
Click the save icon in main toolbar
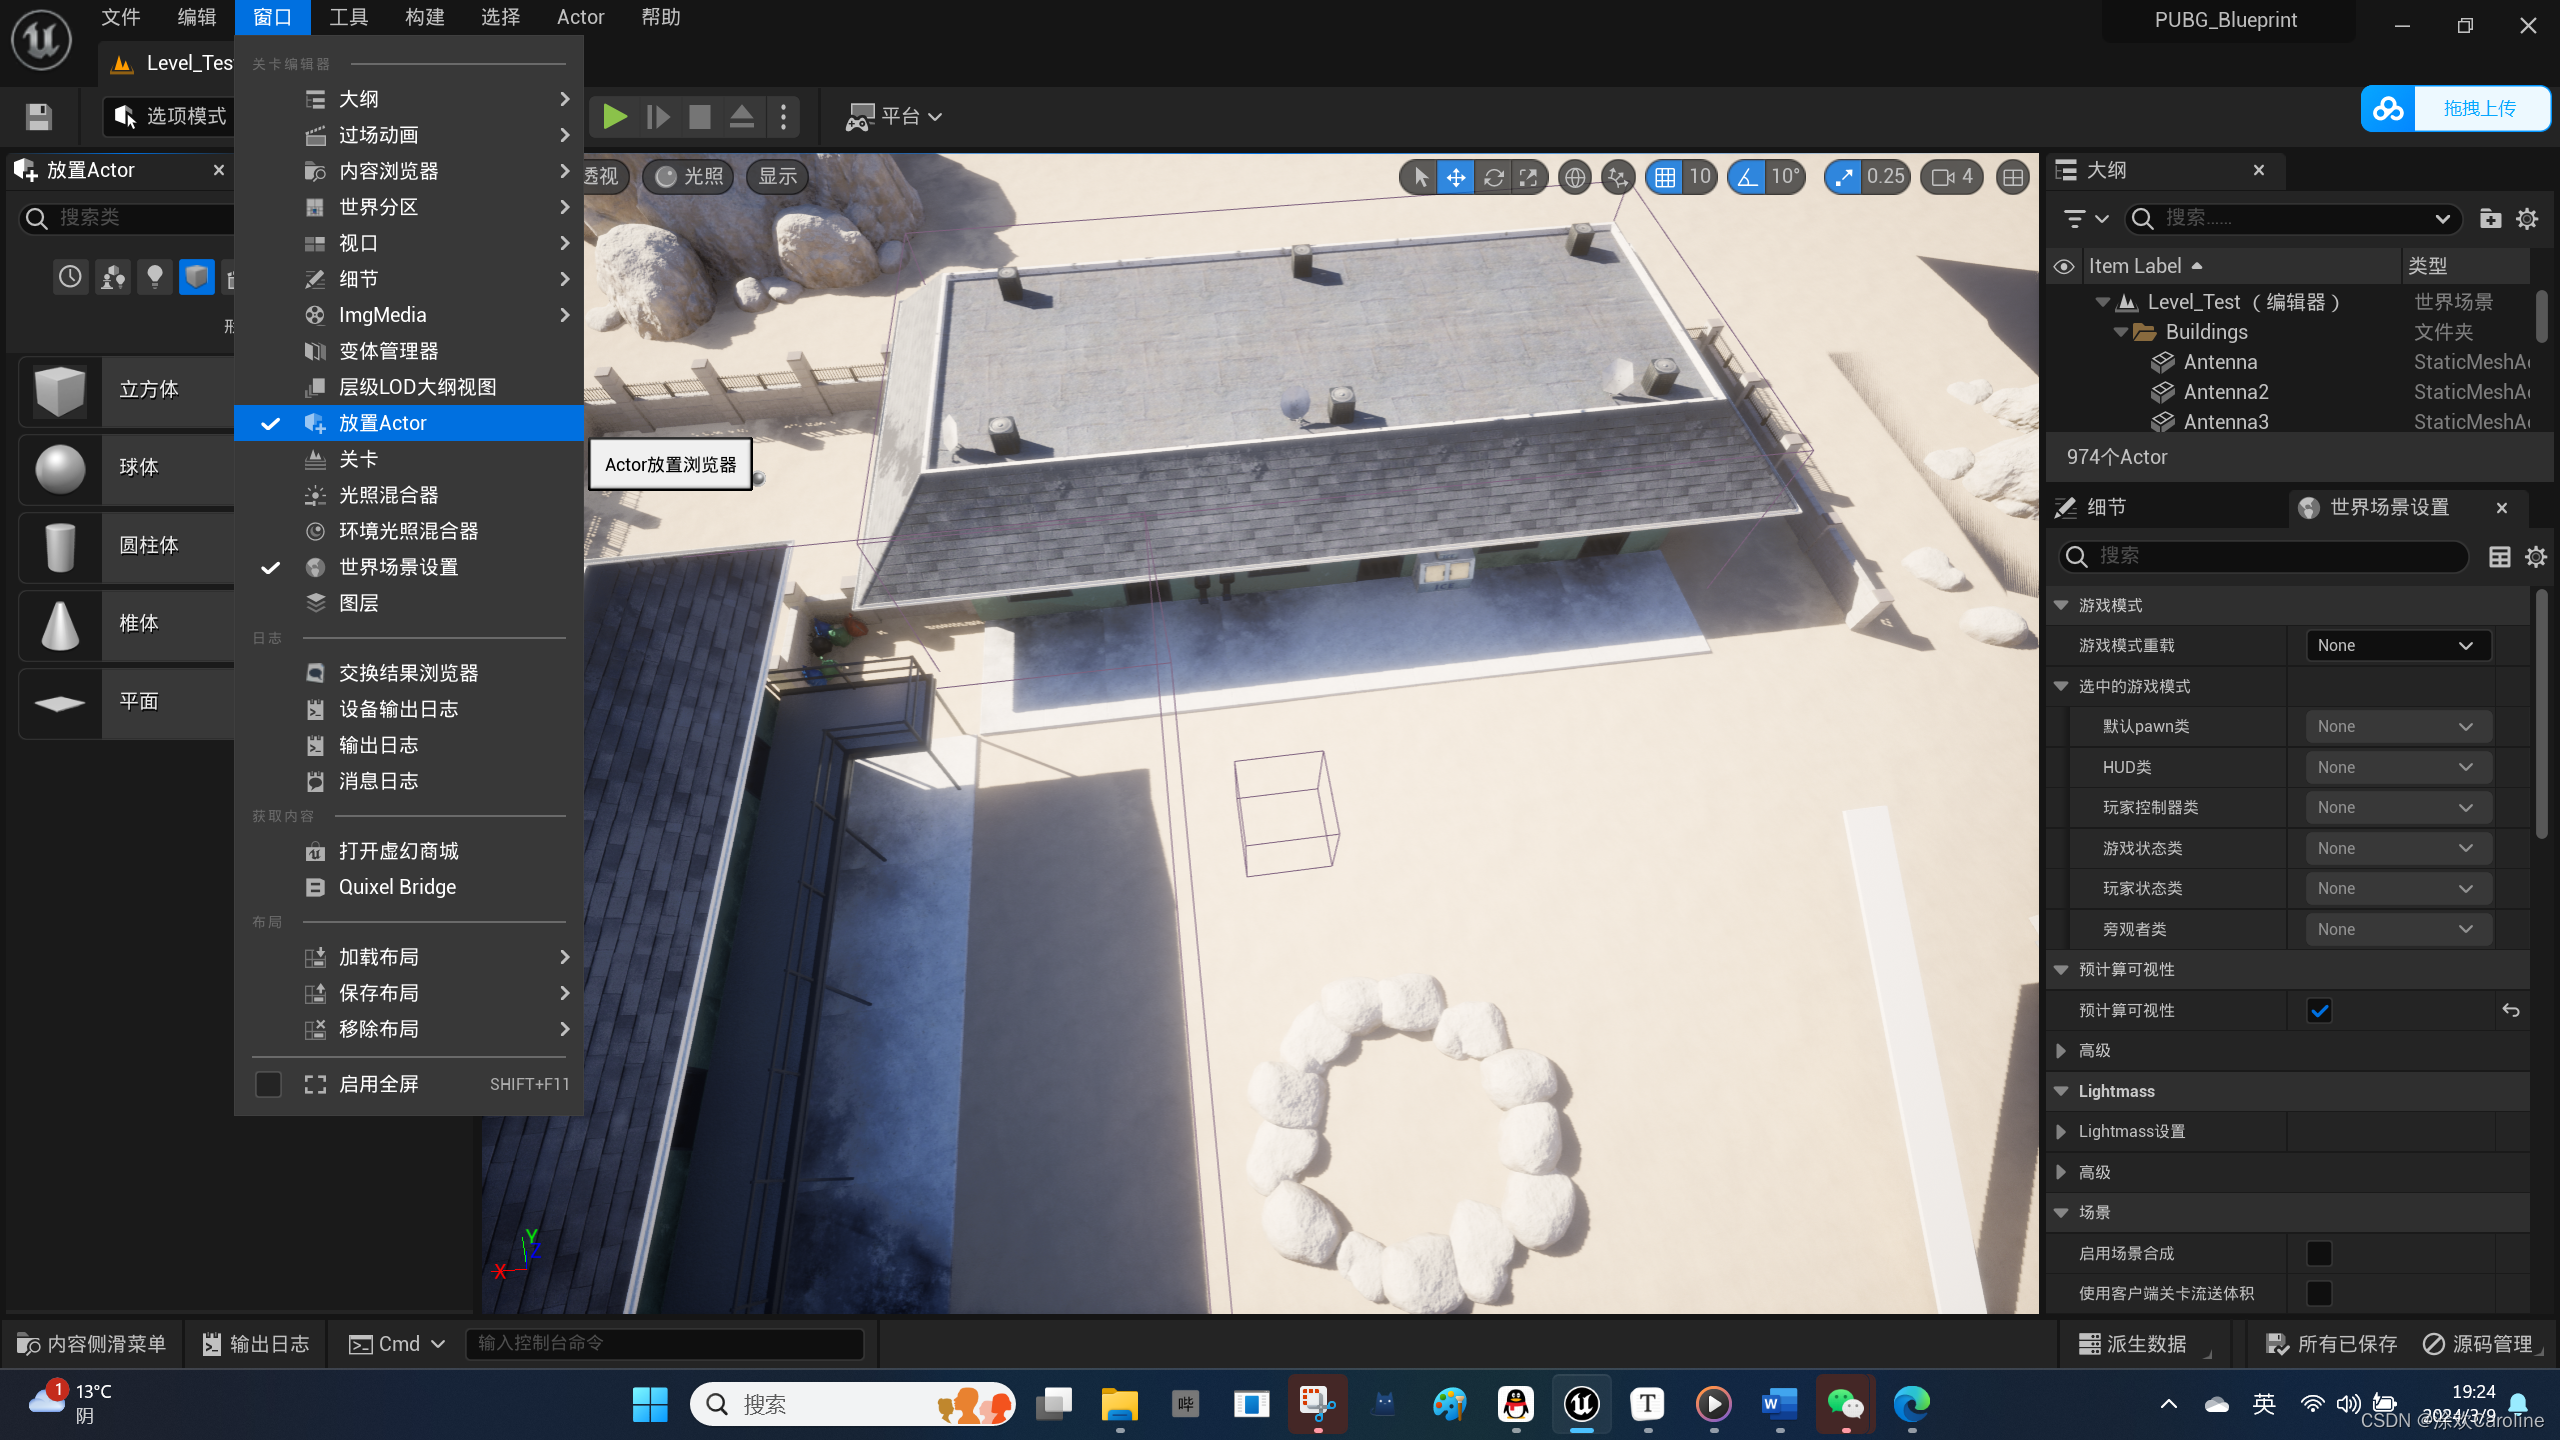pos(39,117)
